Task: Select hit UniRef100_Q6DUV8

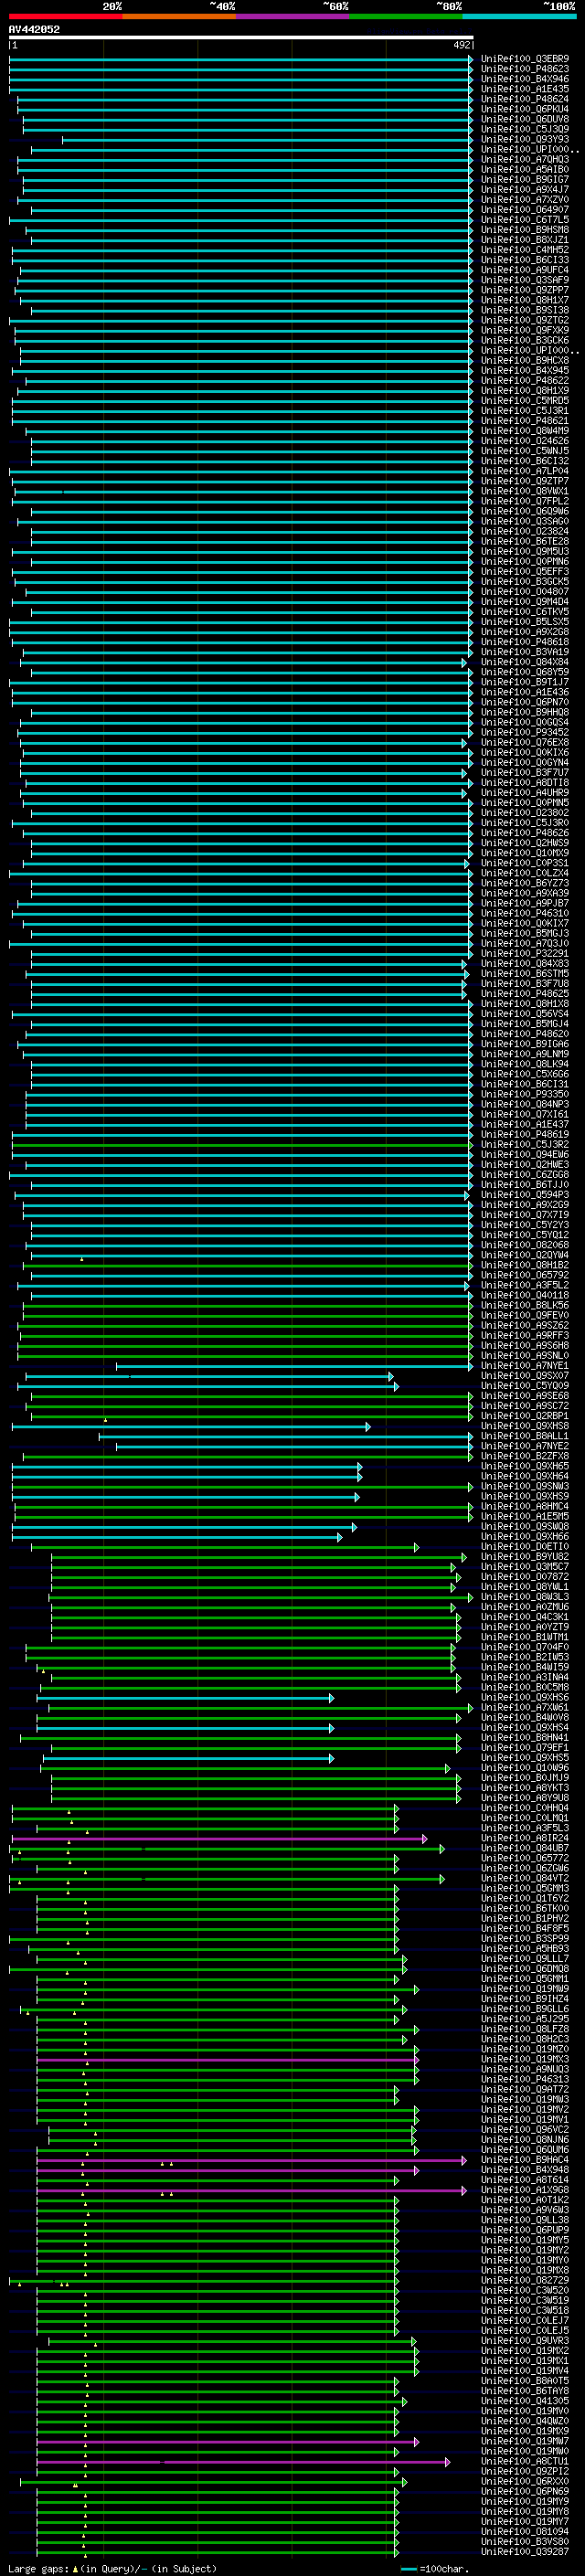Action: [525, 119]
